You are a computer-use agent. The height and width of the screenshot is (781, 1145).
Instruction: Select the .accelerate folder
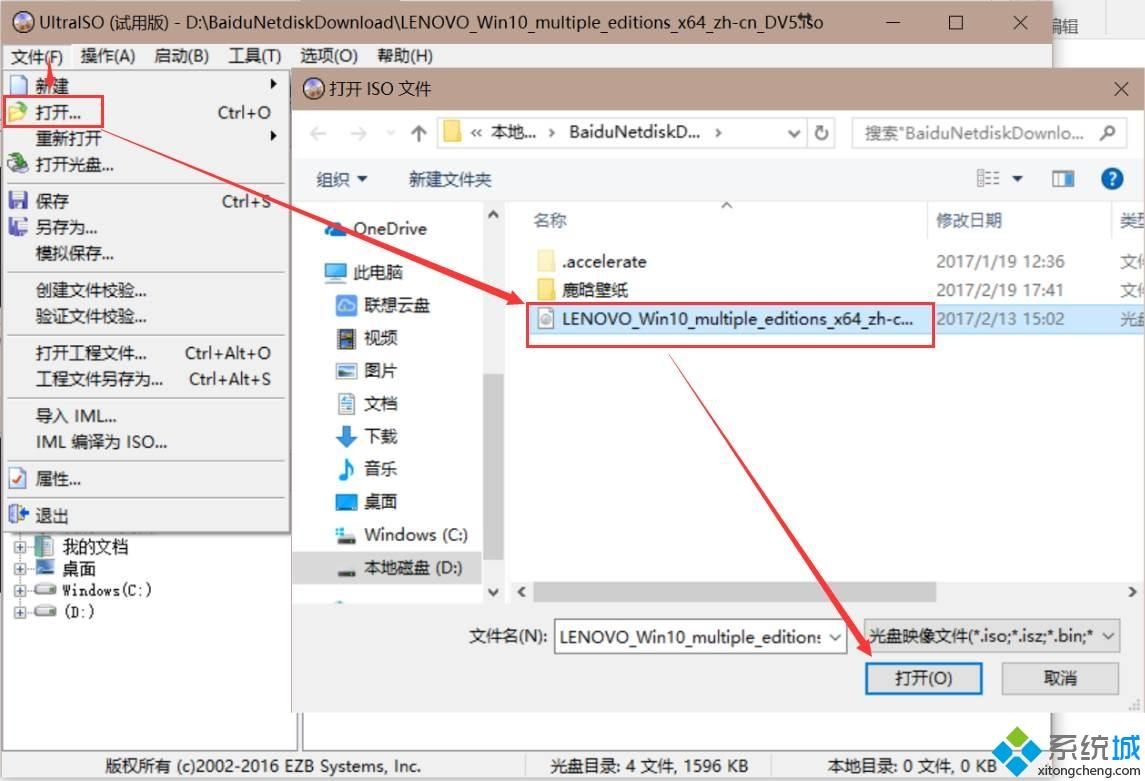click(x=591, y=261)
